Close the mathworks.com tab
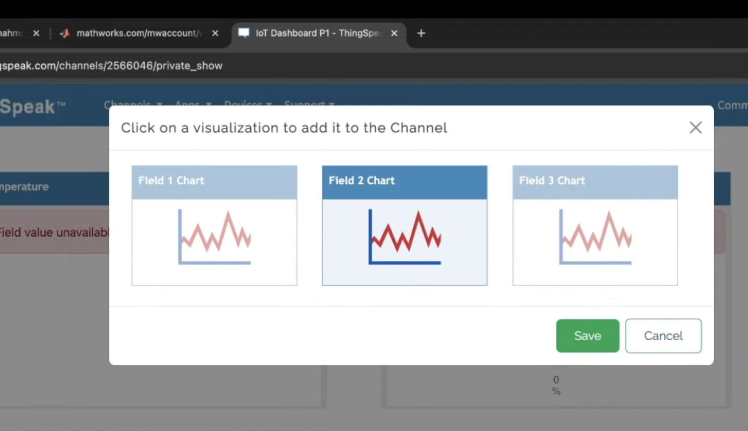This screenshot has height=431, width=748. [x=215, y=33]
